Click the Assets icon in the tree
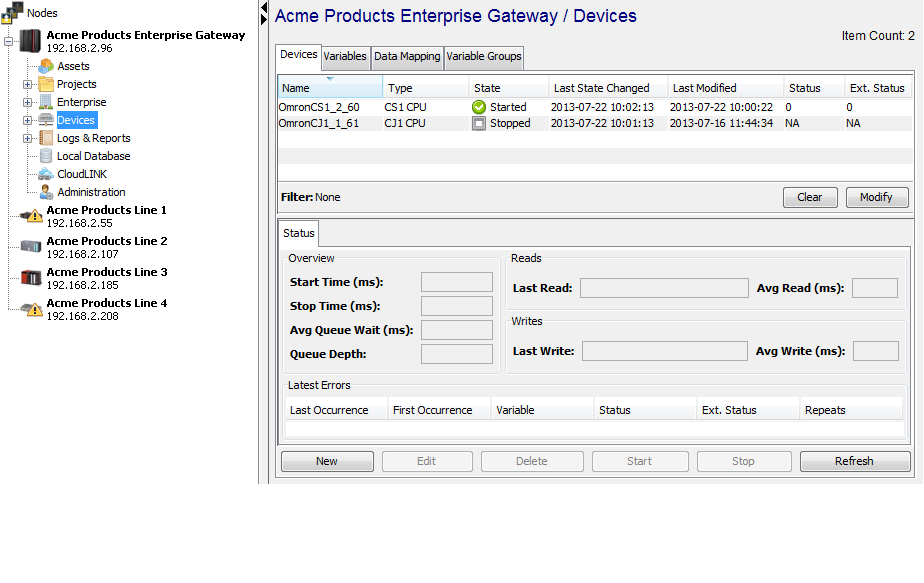 (46, 65)
